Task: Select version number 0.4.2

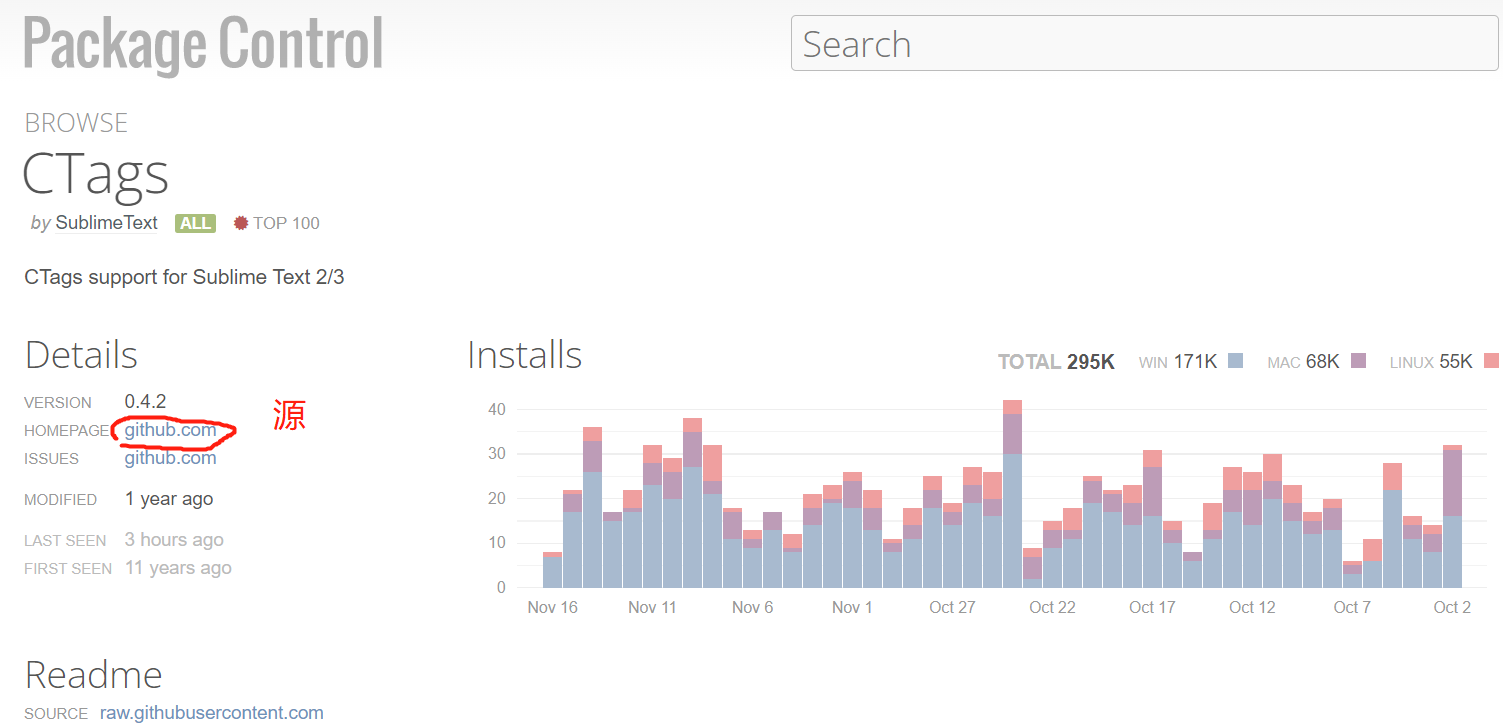Action: pyautogui.click(x=145, y=401)
